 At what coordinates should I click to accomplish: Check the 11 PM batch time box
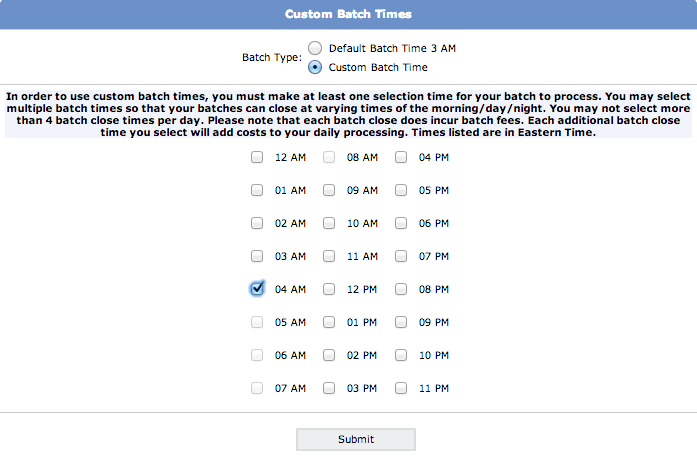coord(401,388)
